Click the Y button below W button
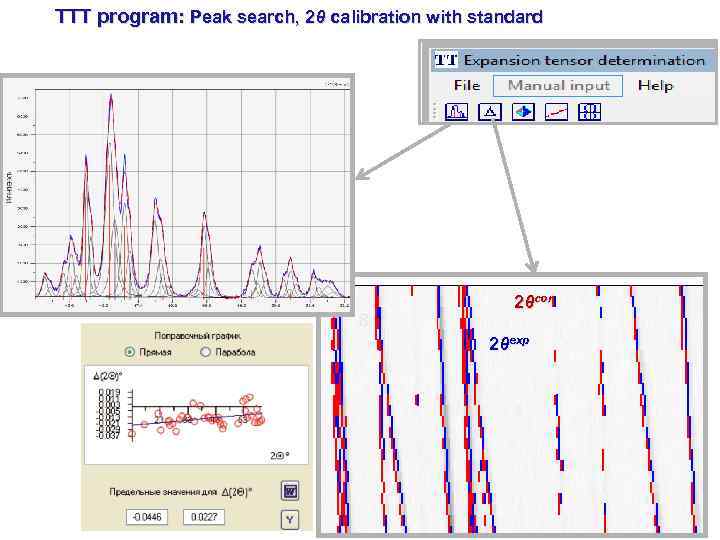 coord(290,520)
